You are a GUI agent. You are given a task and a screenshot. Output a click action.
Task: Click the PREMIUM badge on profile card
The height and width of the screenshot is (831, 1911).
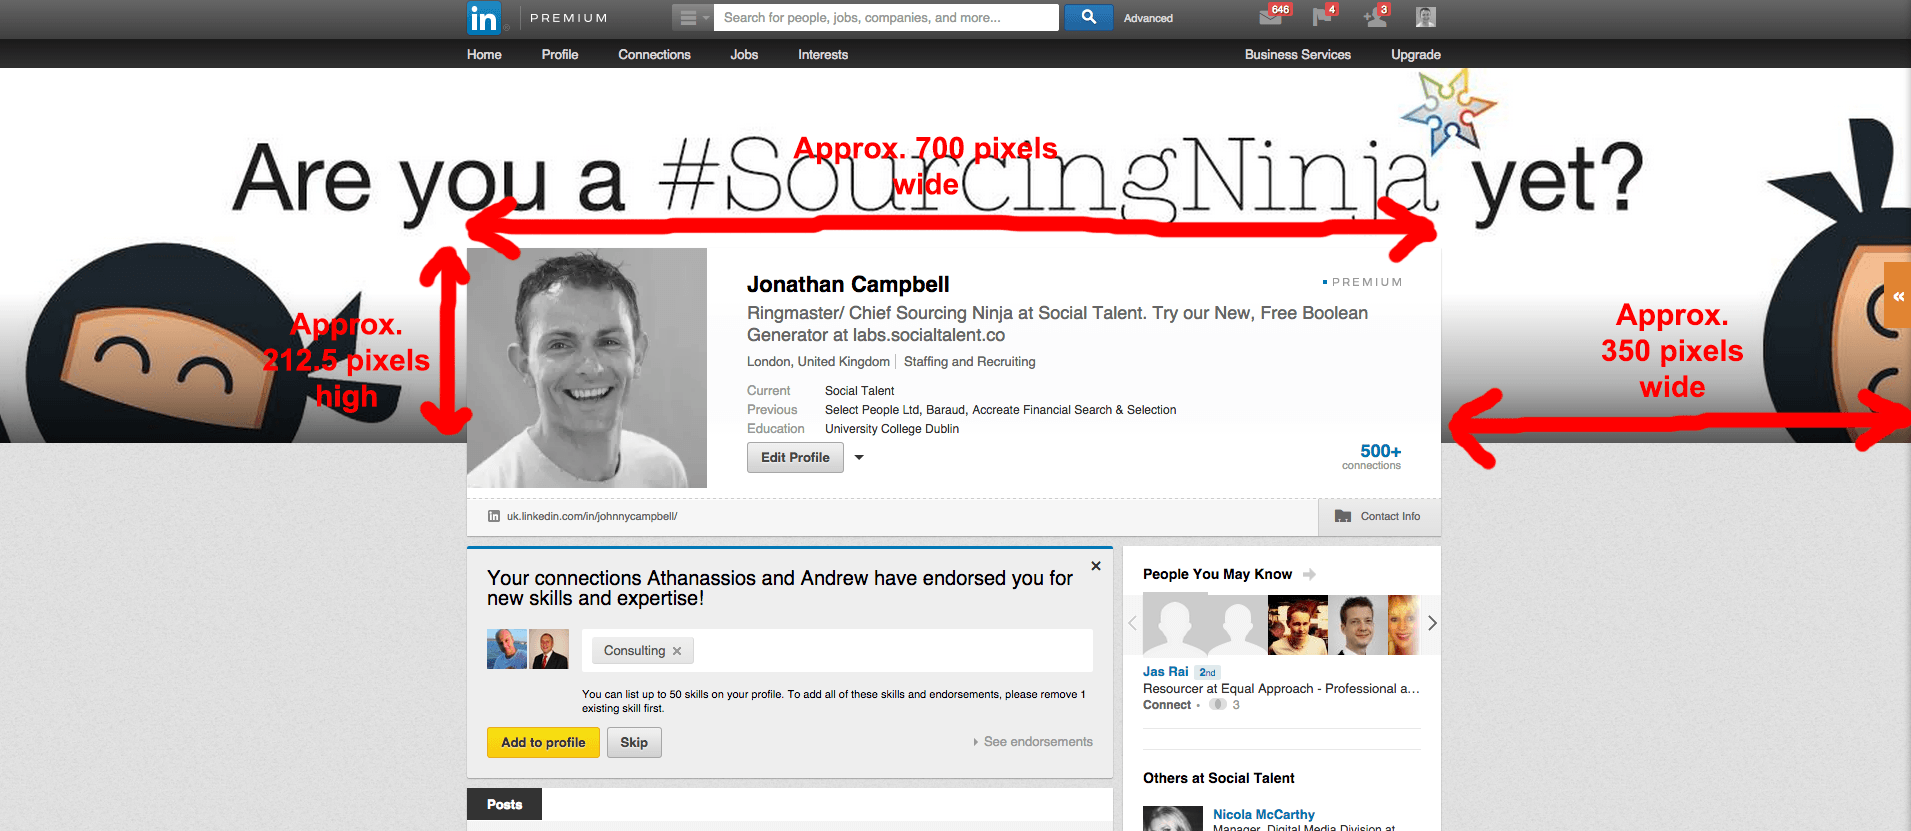(1363, 282)
